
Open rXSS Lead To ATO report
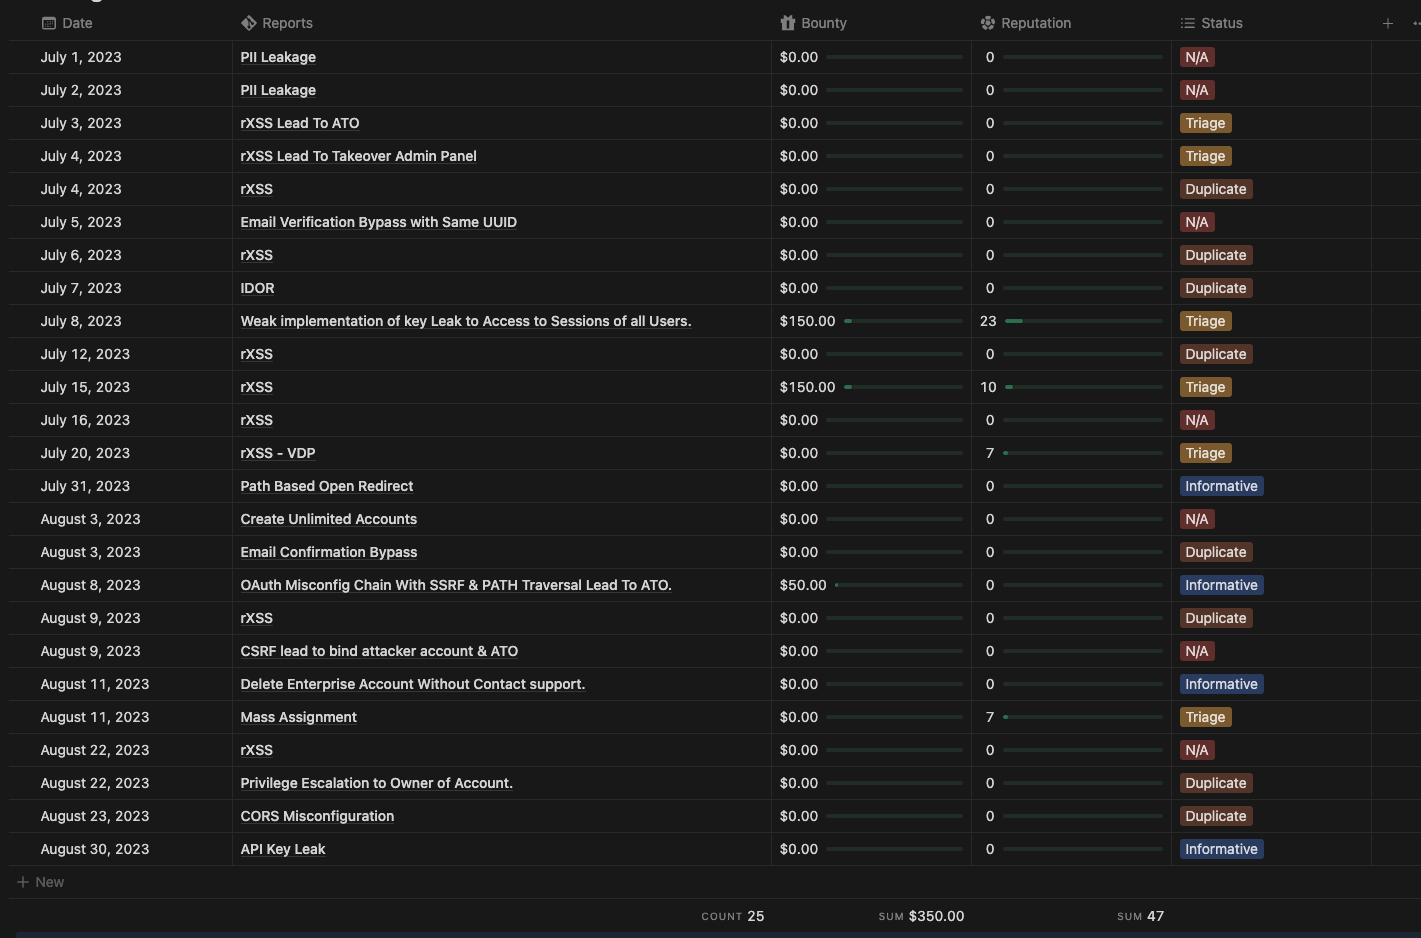point(300,123)
